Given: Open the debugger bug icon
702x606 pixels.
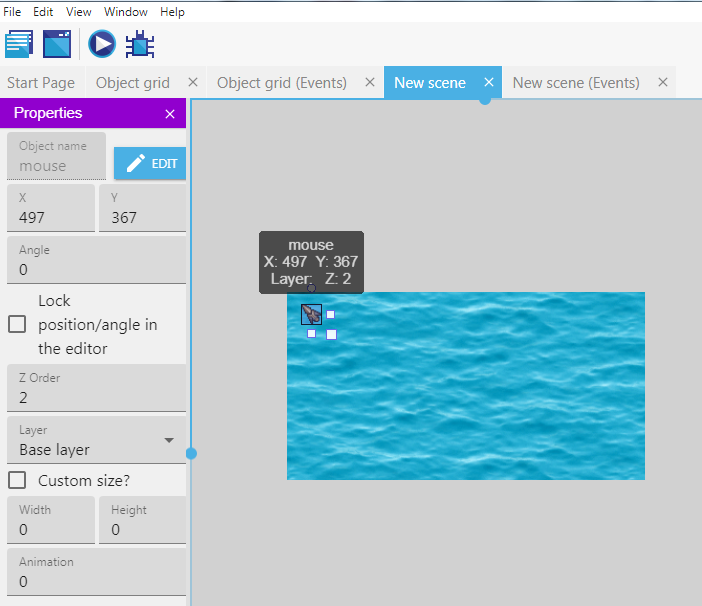Looking at the screenshot, I should 140,44.
